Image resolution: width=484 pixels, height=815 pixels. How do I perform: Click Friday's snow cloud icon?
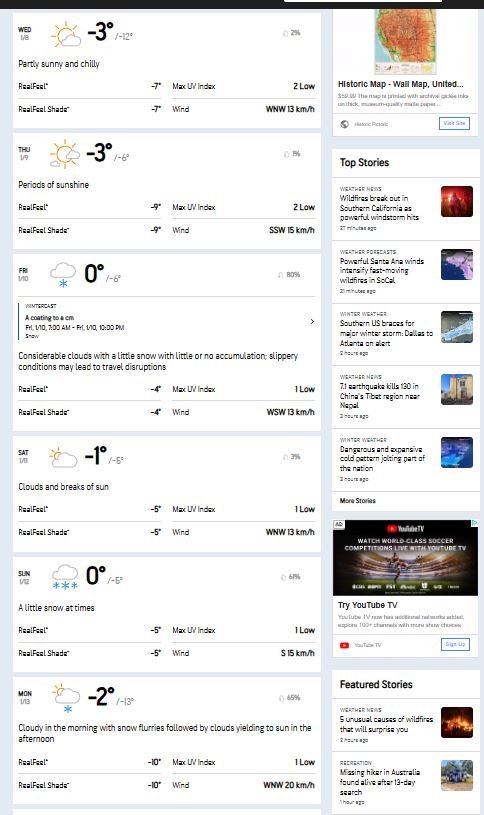tap(63, 274)
